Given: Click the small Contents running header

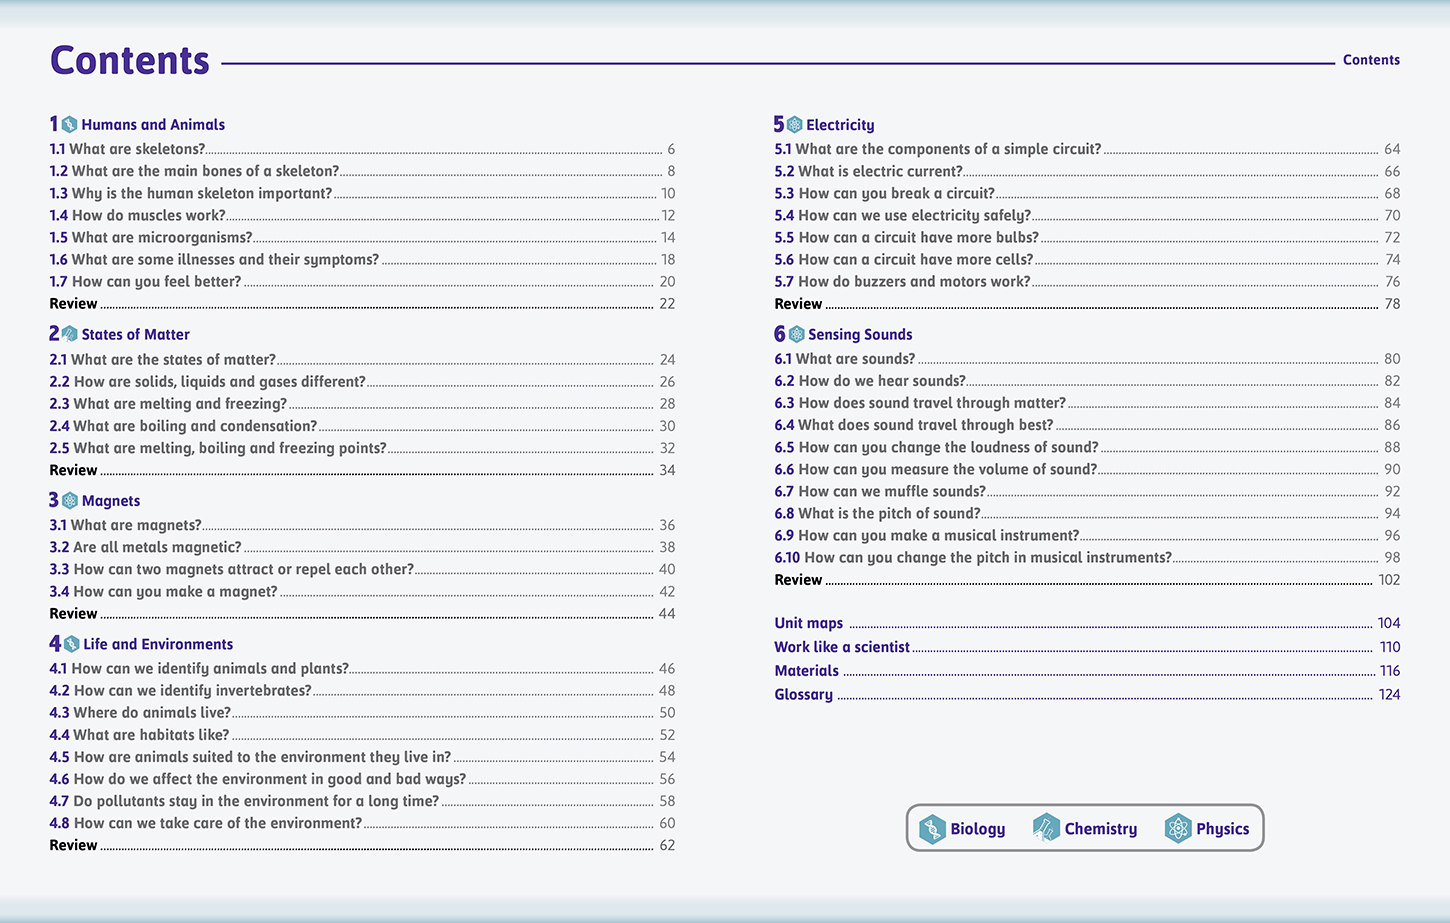Looking at the screenshot, I should click(x=1371, y=60).
